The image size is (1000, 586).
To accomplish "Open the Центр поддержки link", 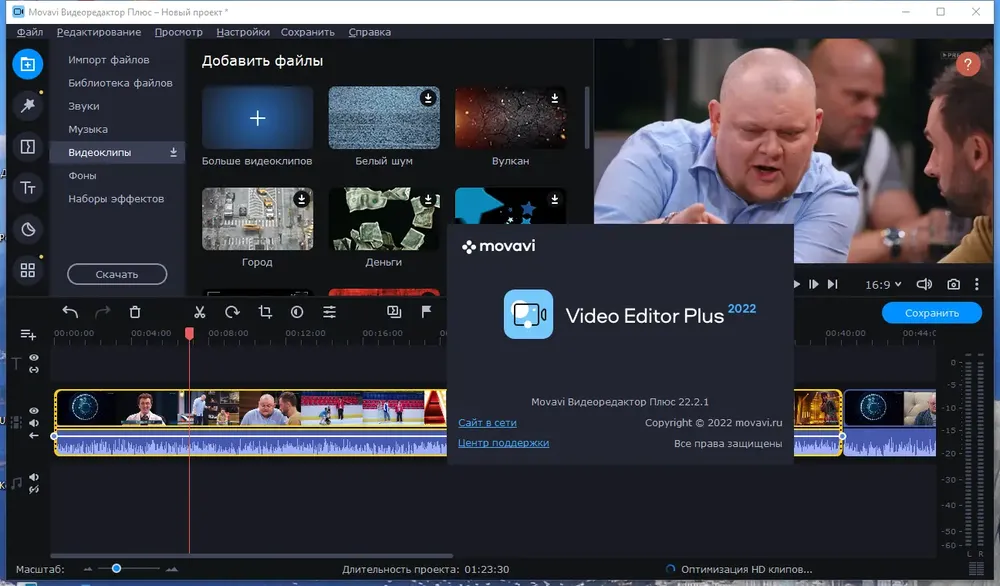I will [503, 443].
